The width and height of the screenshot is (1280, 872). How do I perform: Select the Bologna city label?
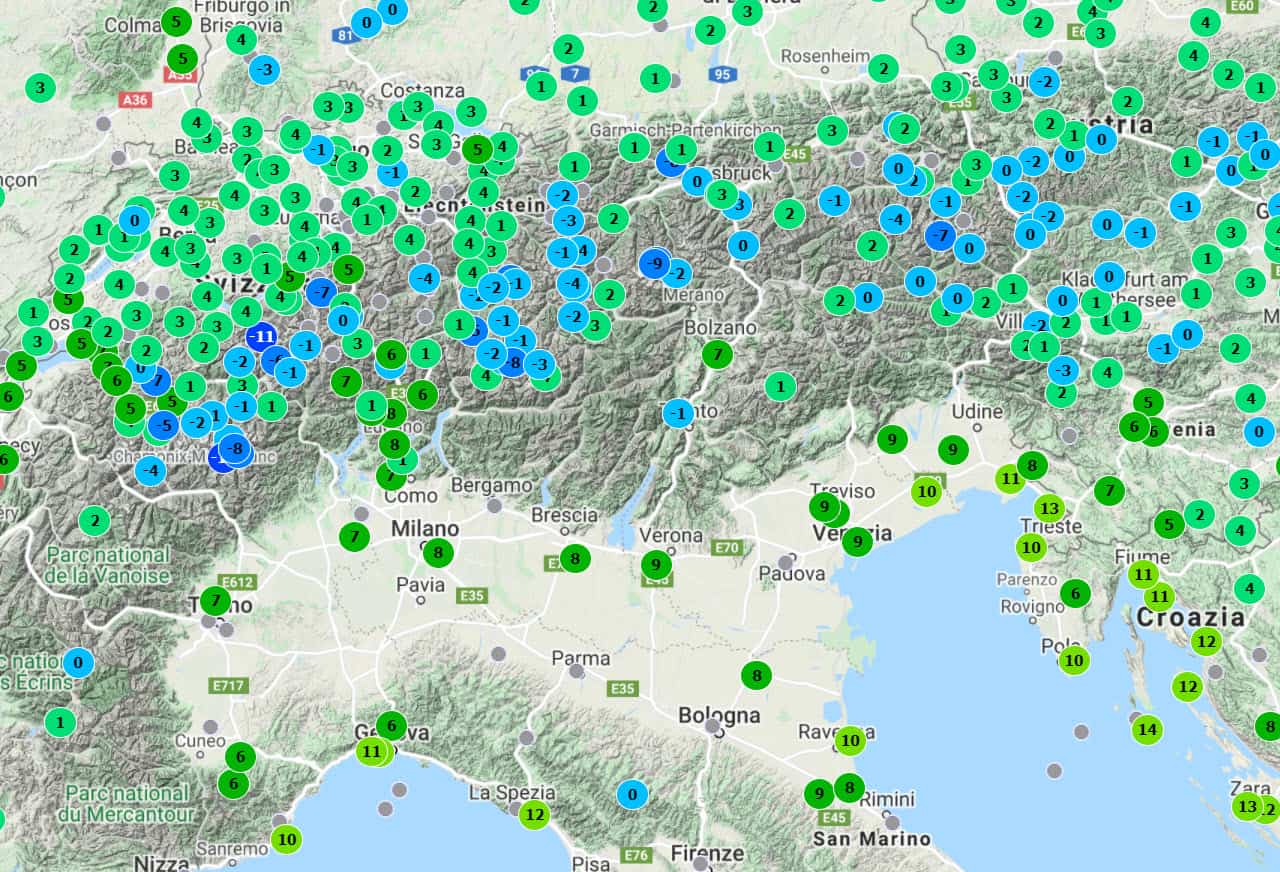[x=719, y=715]
